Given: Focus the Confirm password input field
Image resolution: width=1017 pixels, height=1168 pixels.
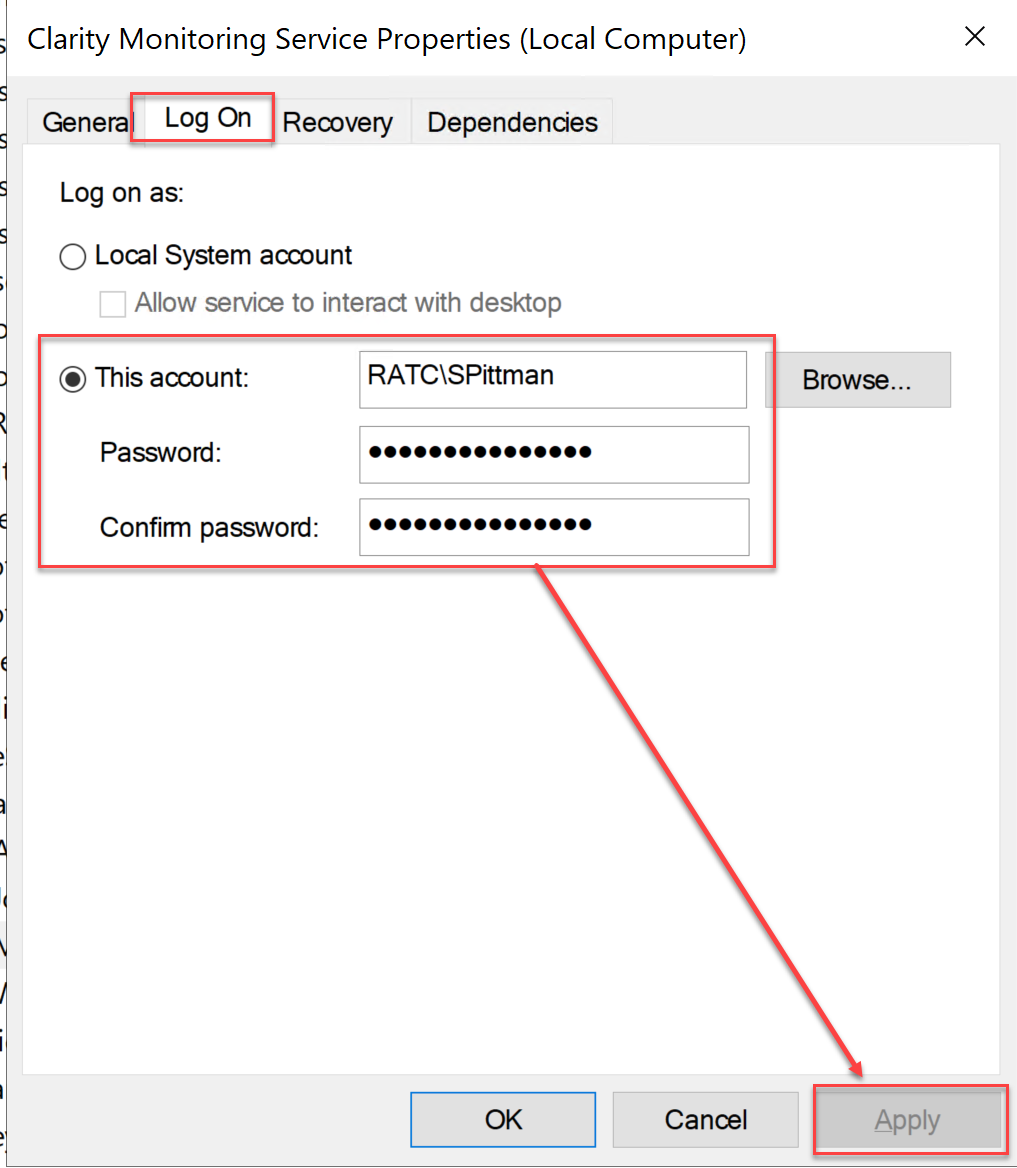Looking at the screenshot, I should (x=553, y=526).
